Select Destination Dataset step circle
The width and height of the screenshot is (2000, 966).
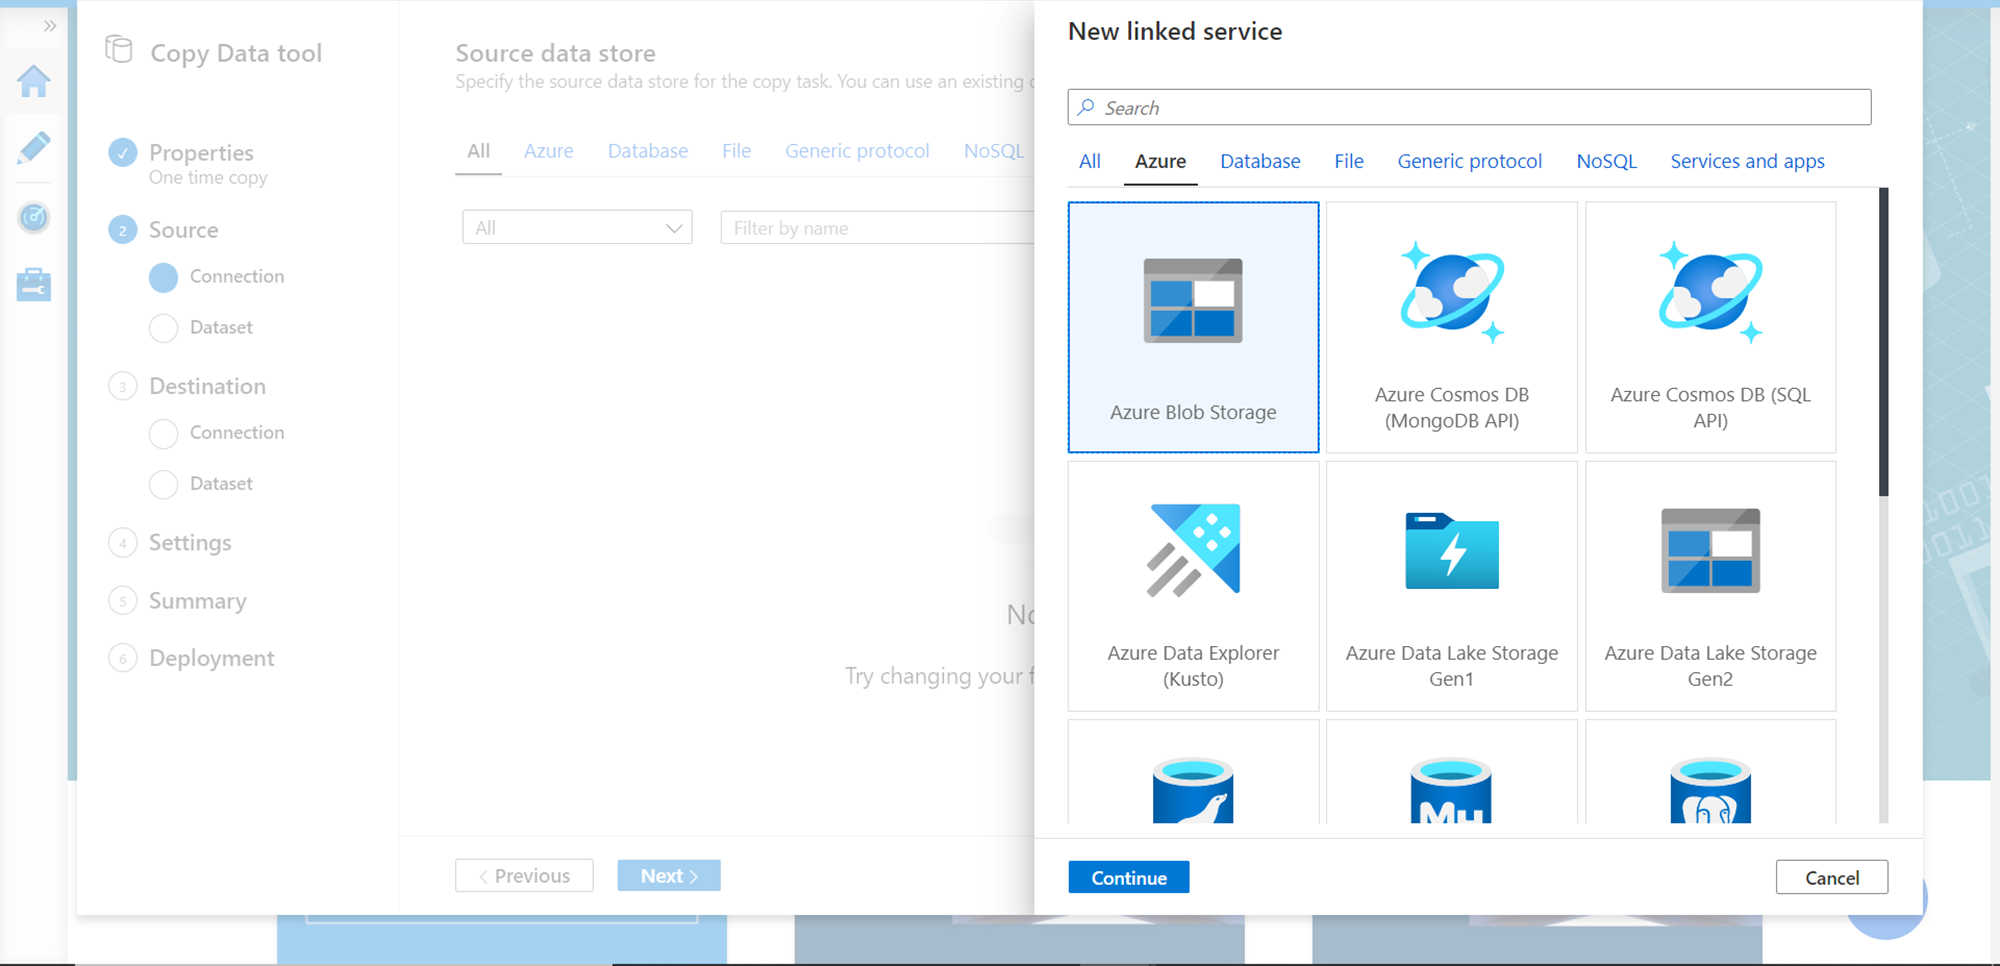(163, 484)
